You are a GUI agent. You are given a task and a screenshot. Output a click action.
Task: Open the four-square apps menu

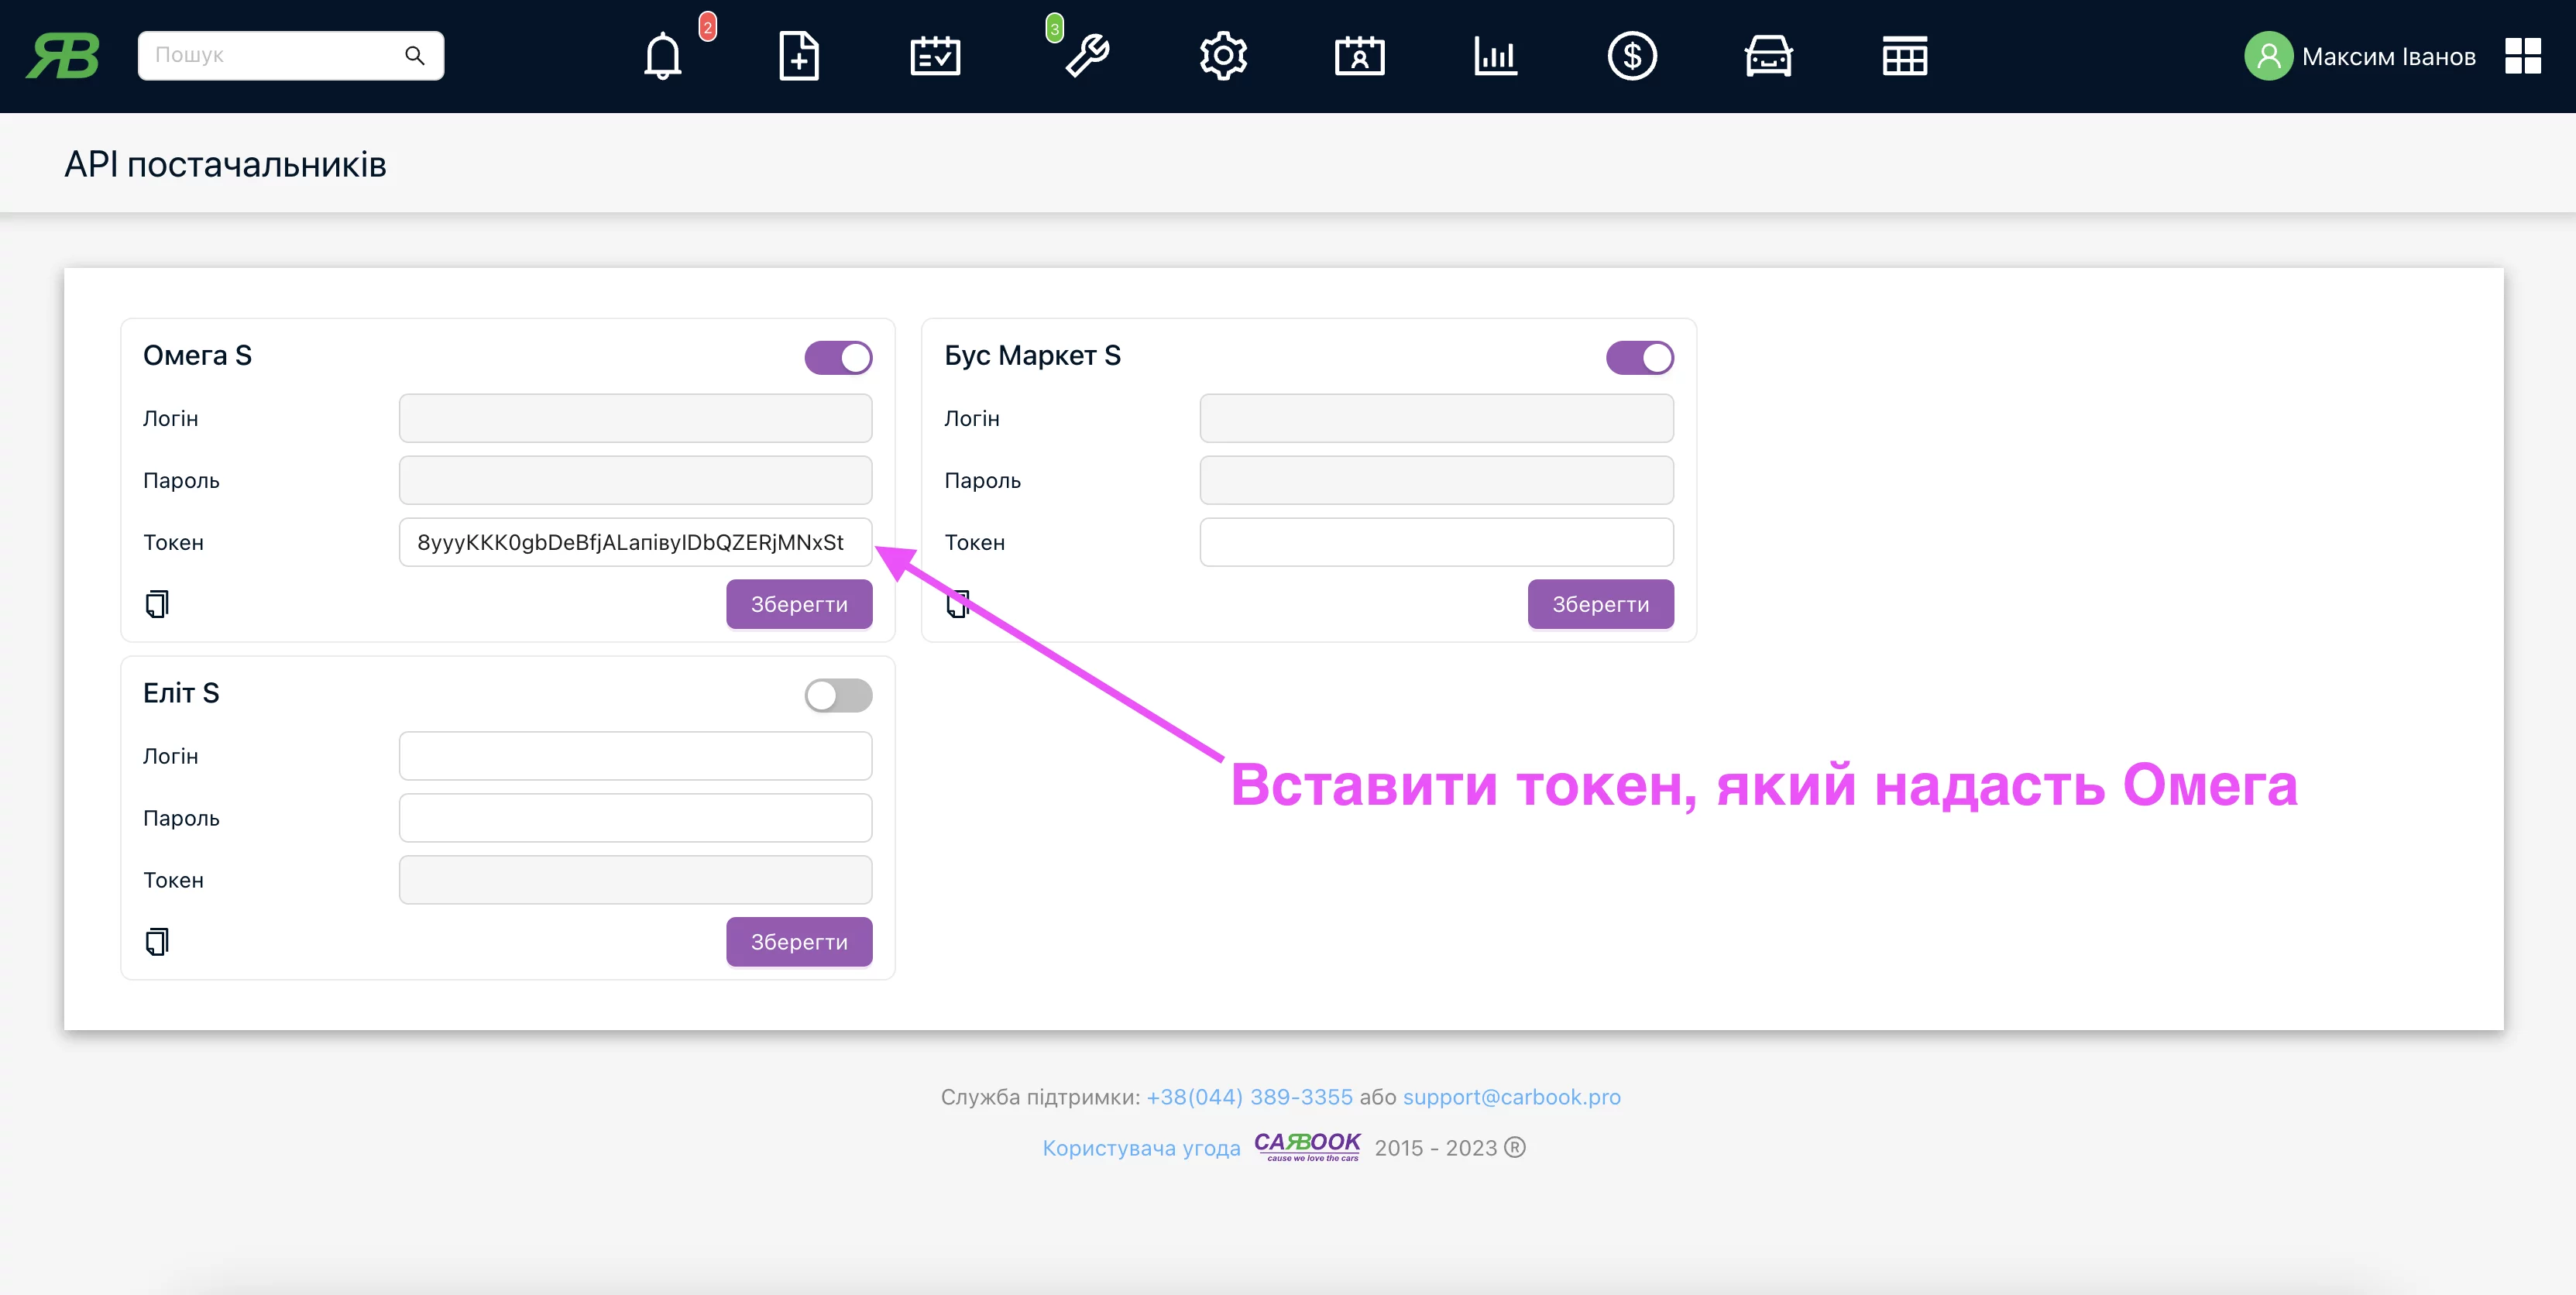(x=2522, y=56)
